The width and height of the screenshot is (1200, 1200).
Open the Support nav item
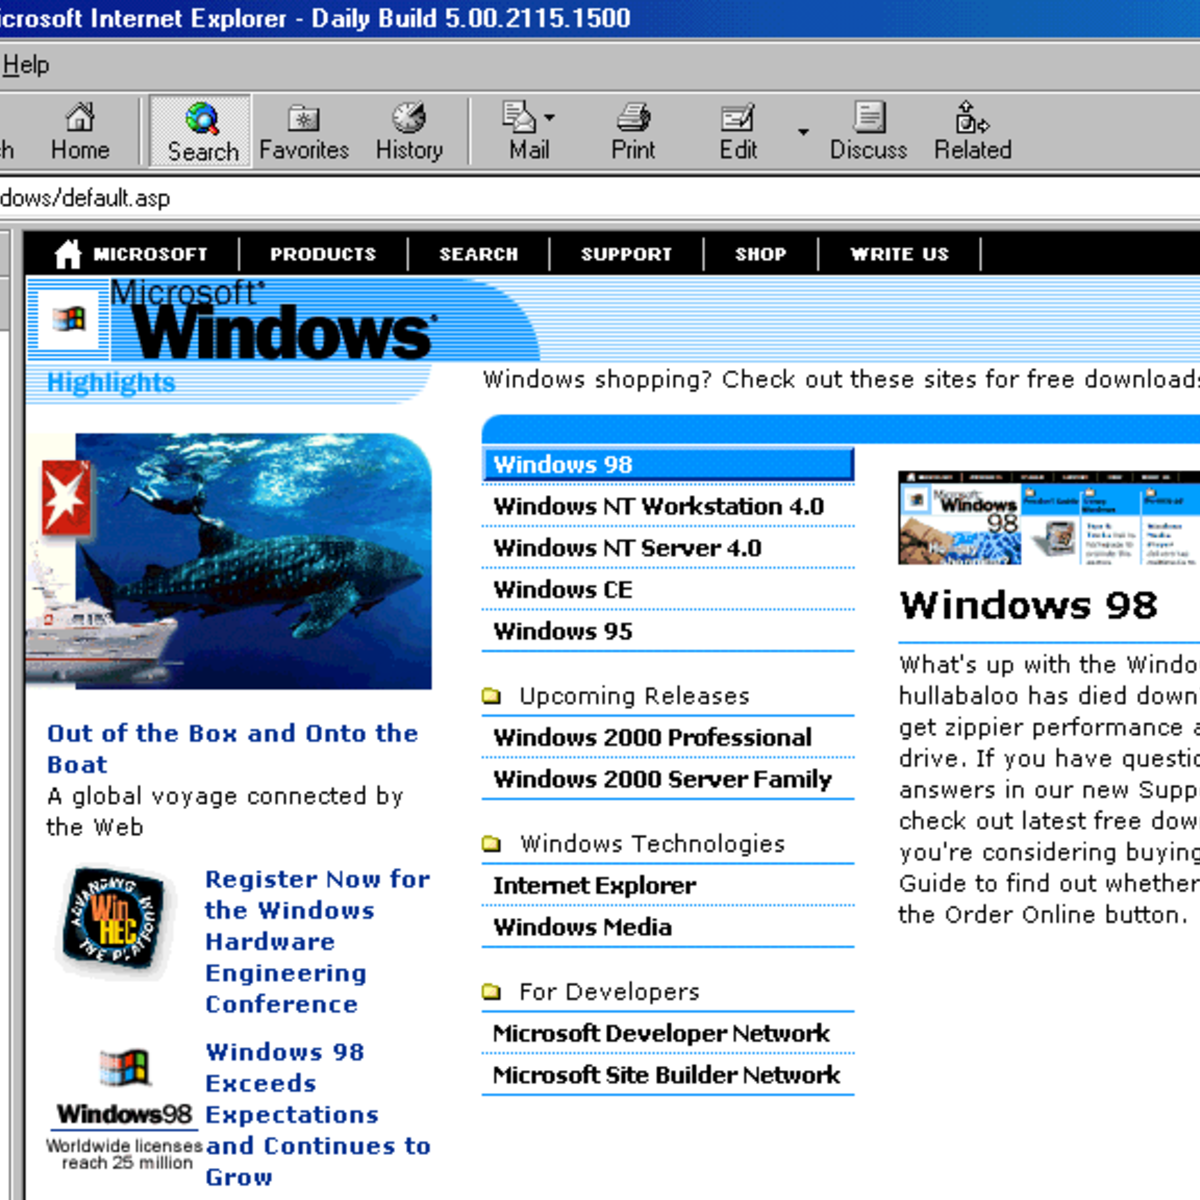(626, 254)
